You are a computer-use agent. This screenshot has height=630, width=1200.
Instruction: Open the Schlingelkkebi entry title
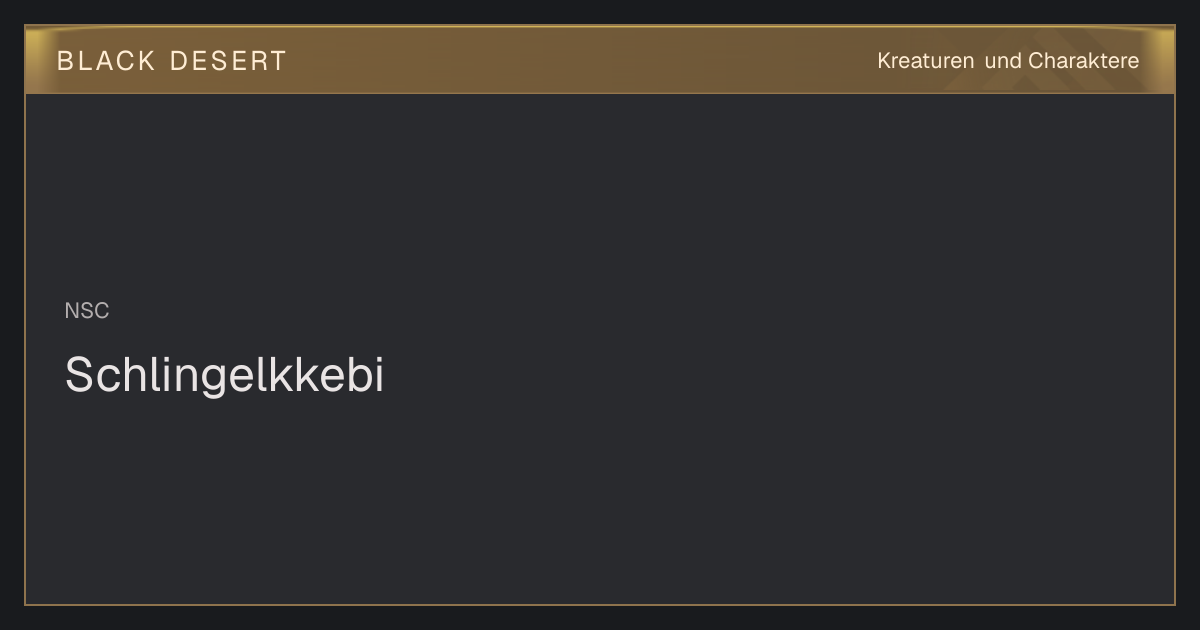[224, 376]
